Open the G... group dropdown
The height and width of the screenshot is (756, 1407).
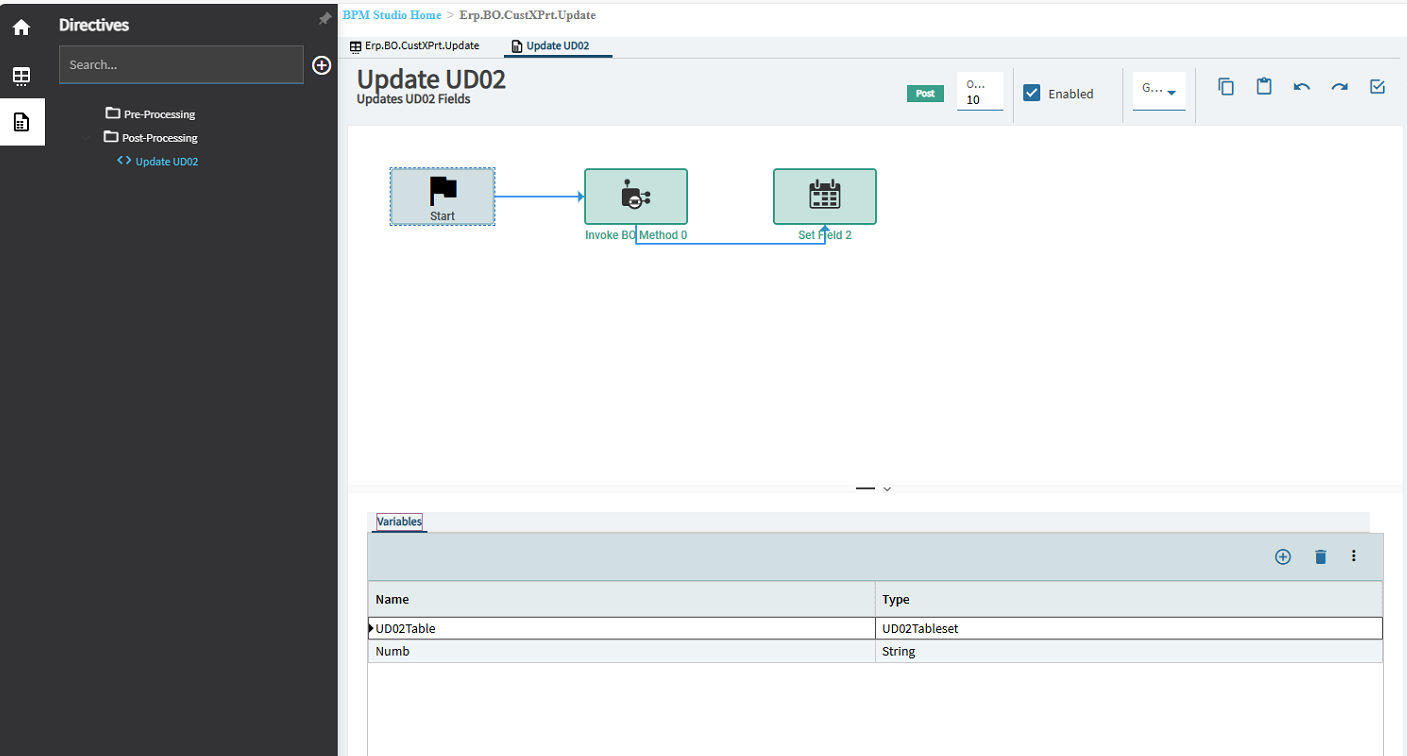pos(1159,91)
